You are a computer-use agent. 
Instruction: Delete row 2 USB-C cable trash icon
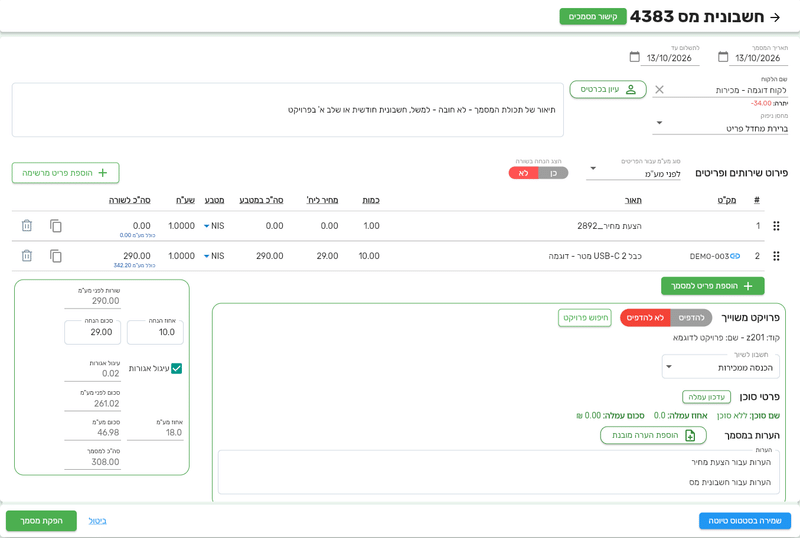27,255
